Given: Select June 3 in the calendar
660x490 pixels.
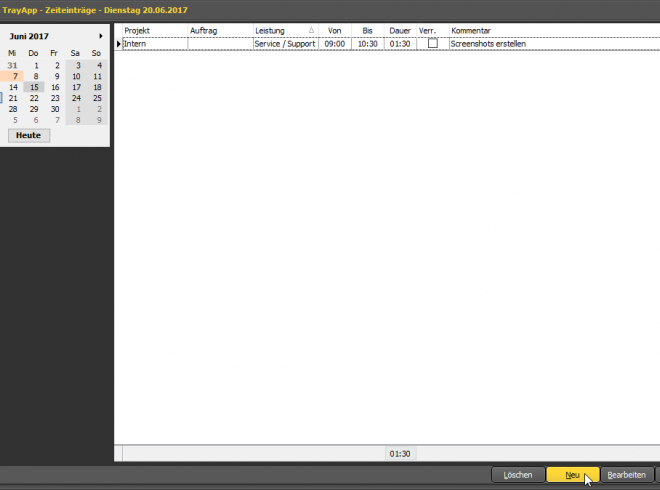Looking at the screenshot, I should (x=78, y=65).
